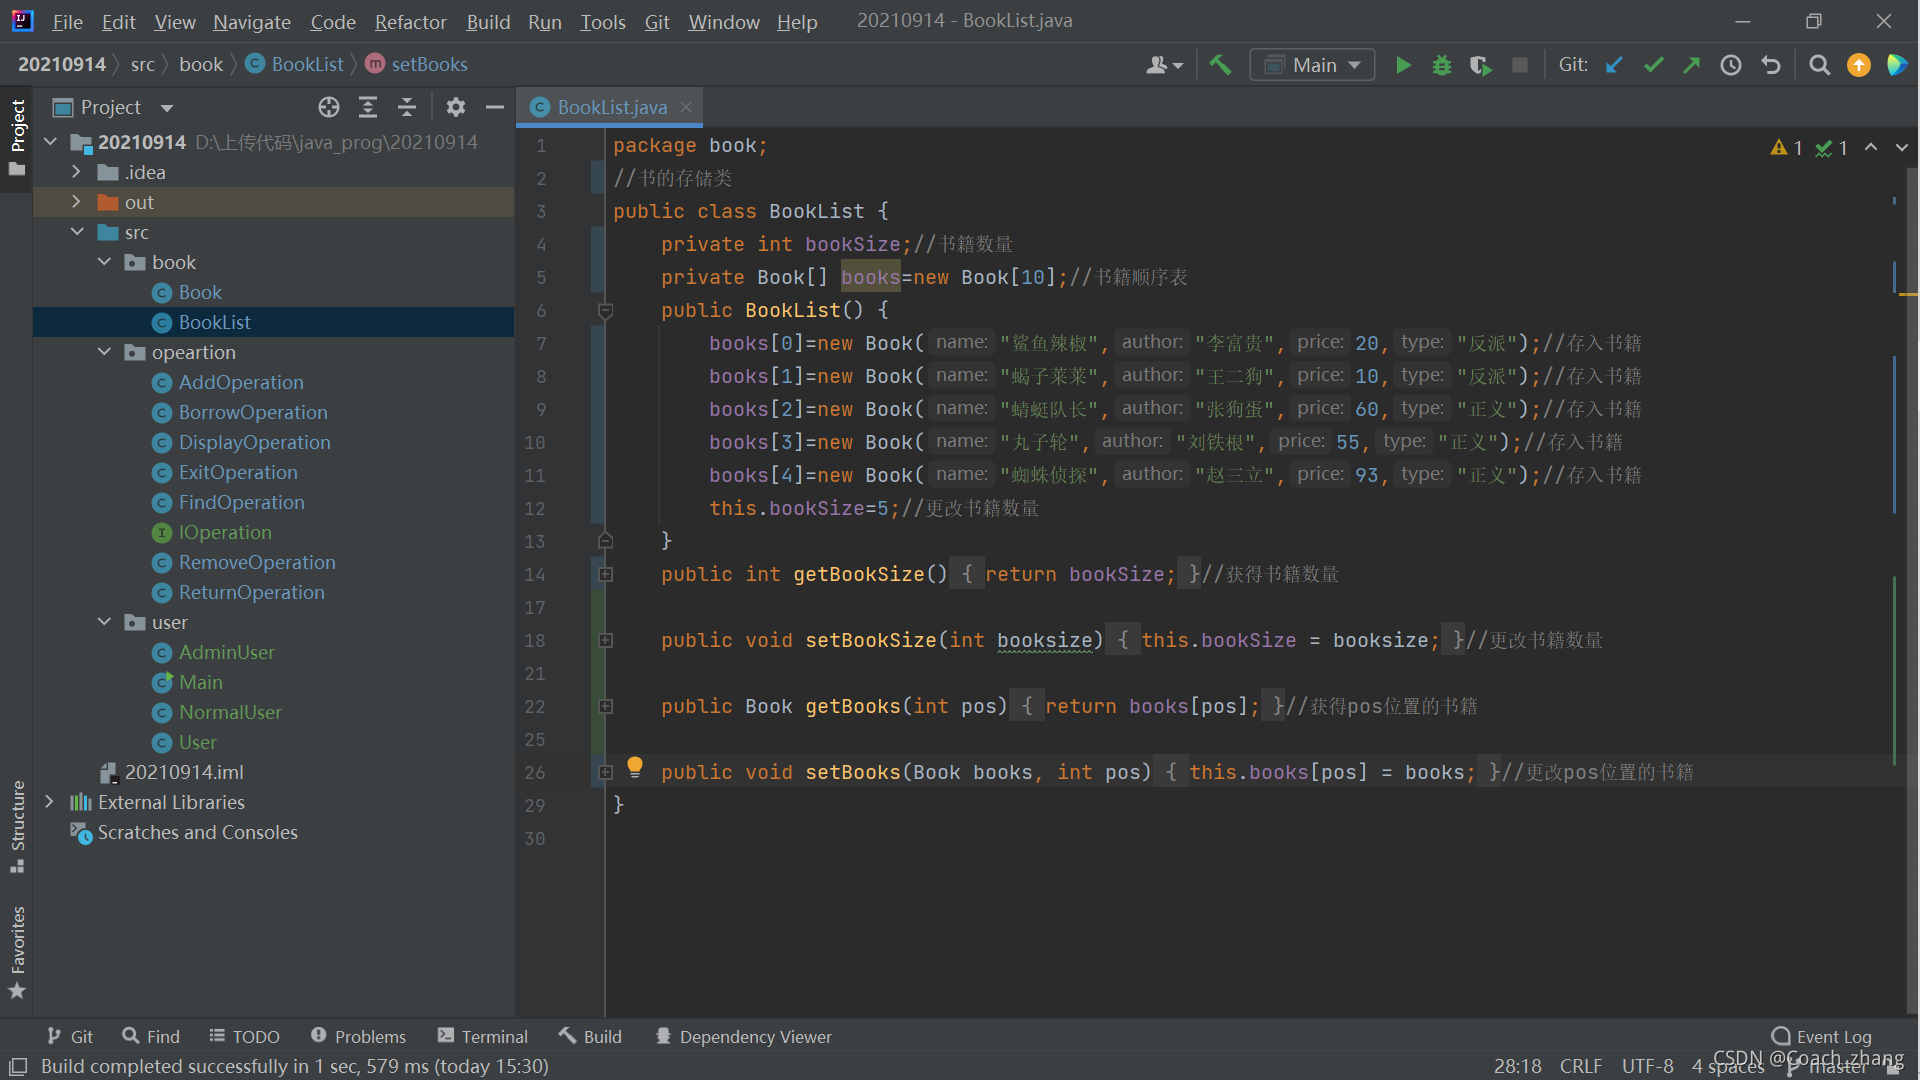This screenshot has width=1920, height=1080.
Task: Open the Build menu
Action: click(x=488, y=21)
